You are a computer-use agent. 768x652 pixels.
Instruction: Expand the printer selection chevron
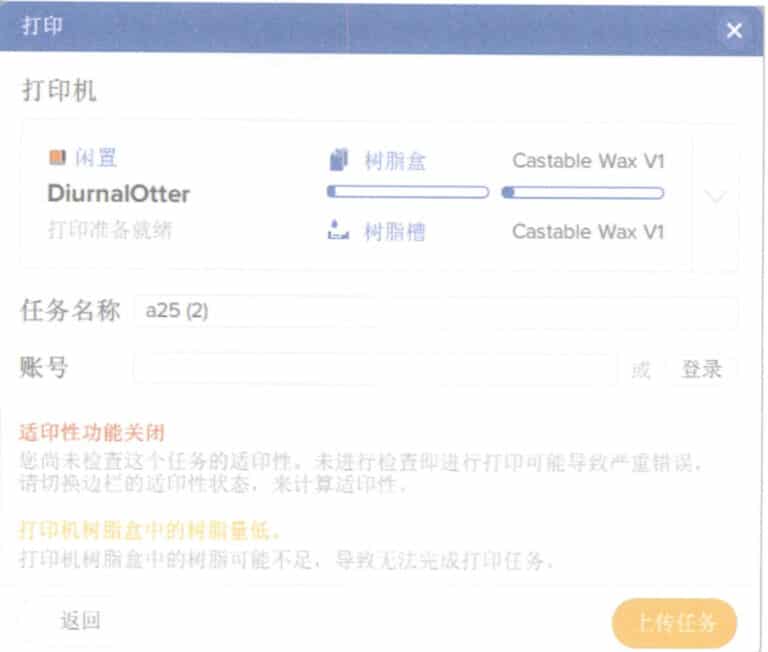716,196
